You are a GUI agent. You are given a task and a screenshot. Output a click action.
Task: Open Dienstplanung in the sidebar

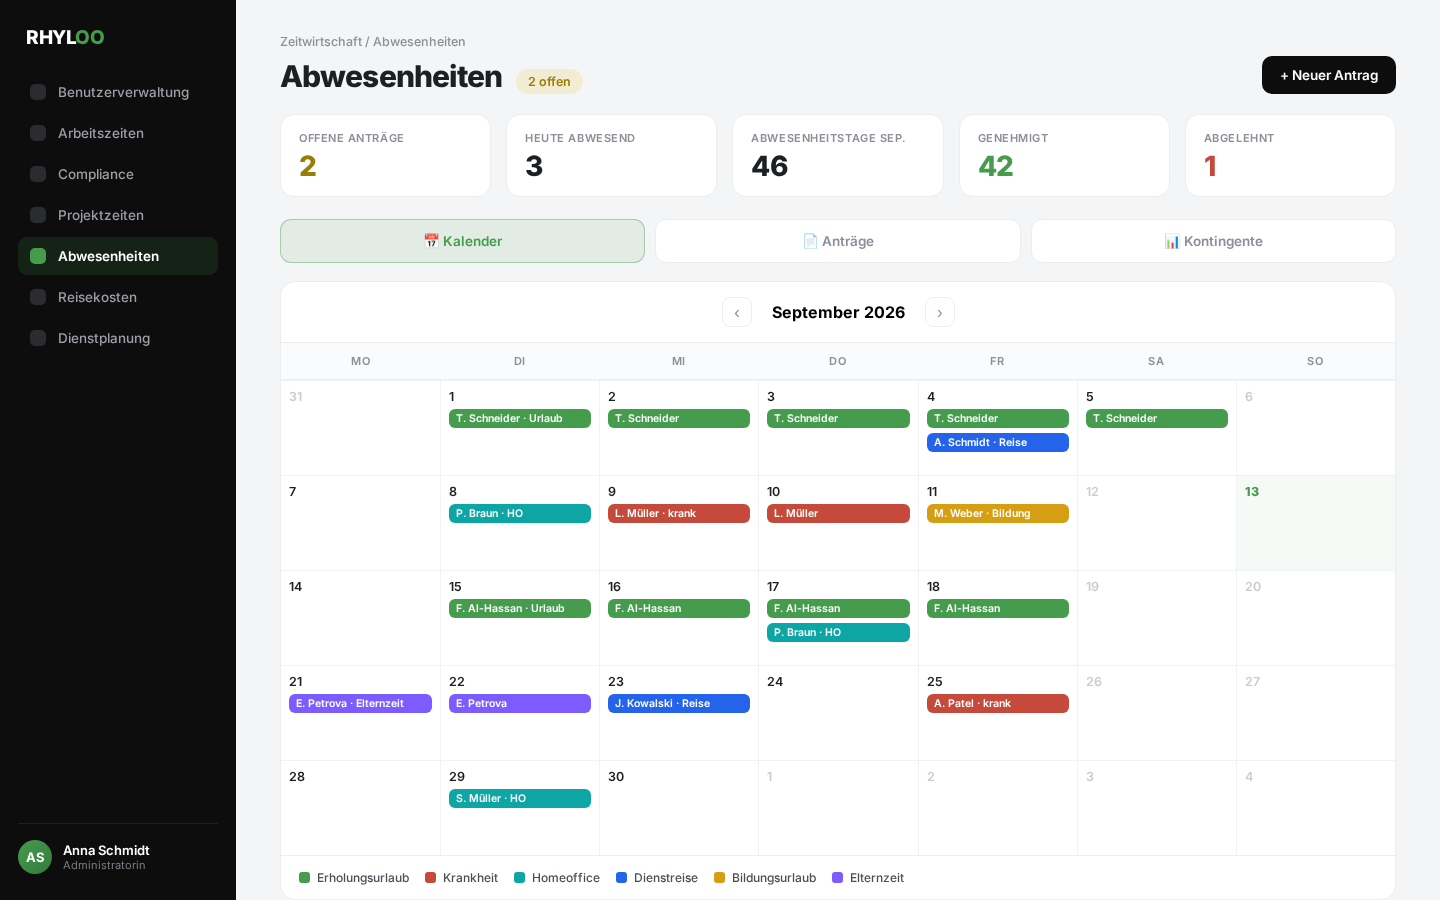point(118,338)
